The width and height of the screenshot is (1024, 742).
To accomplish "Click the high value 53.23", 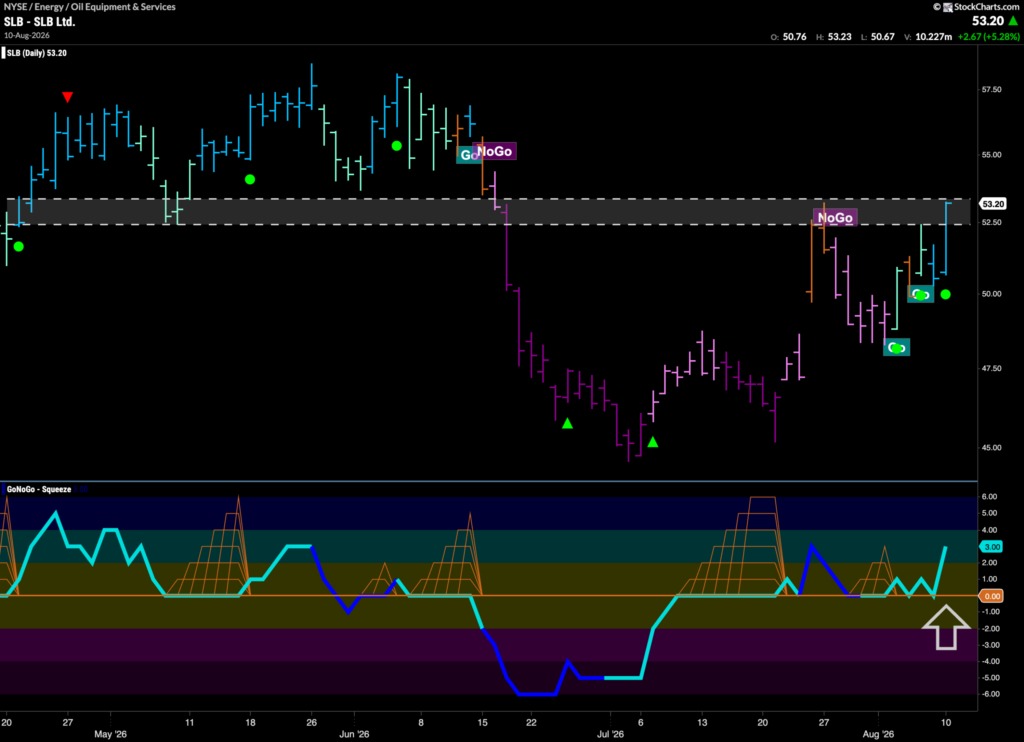I will point(839,37).
